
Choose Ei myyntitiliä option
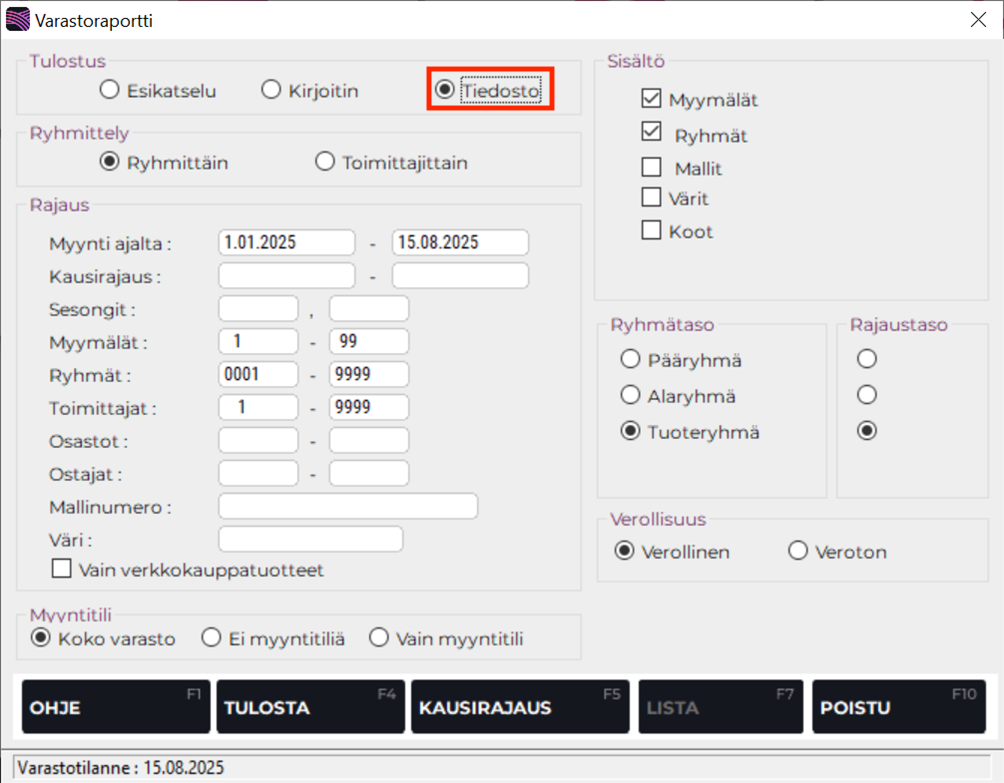click(210, 637)
